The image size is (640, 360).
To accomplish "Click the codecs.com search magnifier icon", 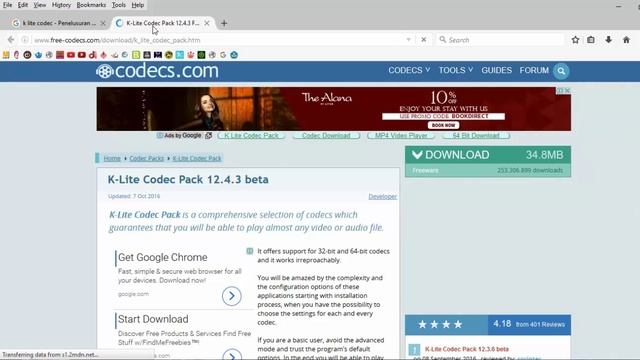I will (561, 71).
